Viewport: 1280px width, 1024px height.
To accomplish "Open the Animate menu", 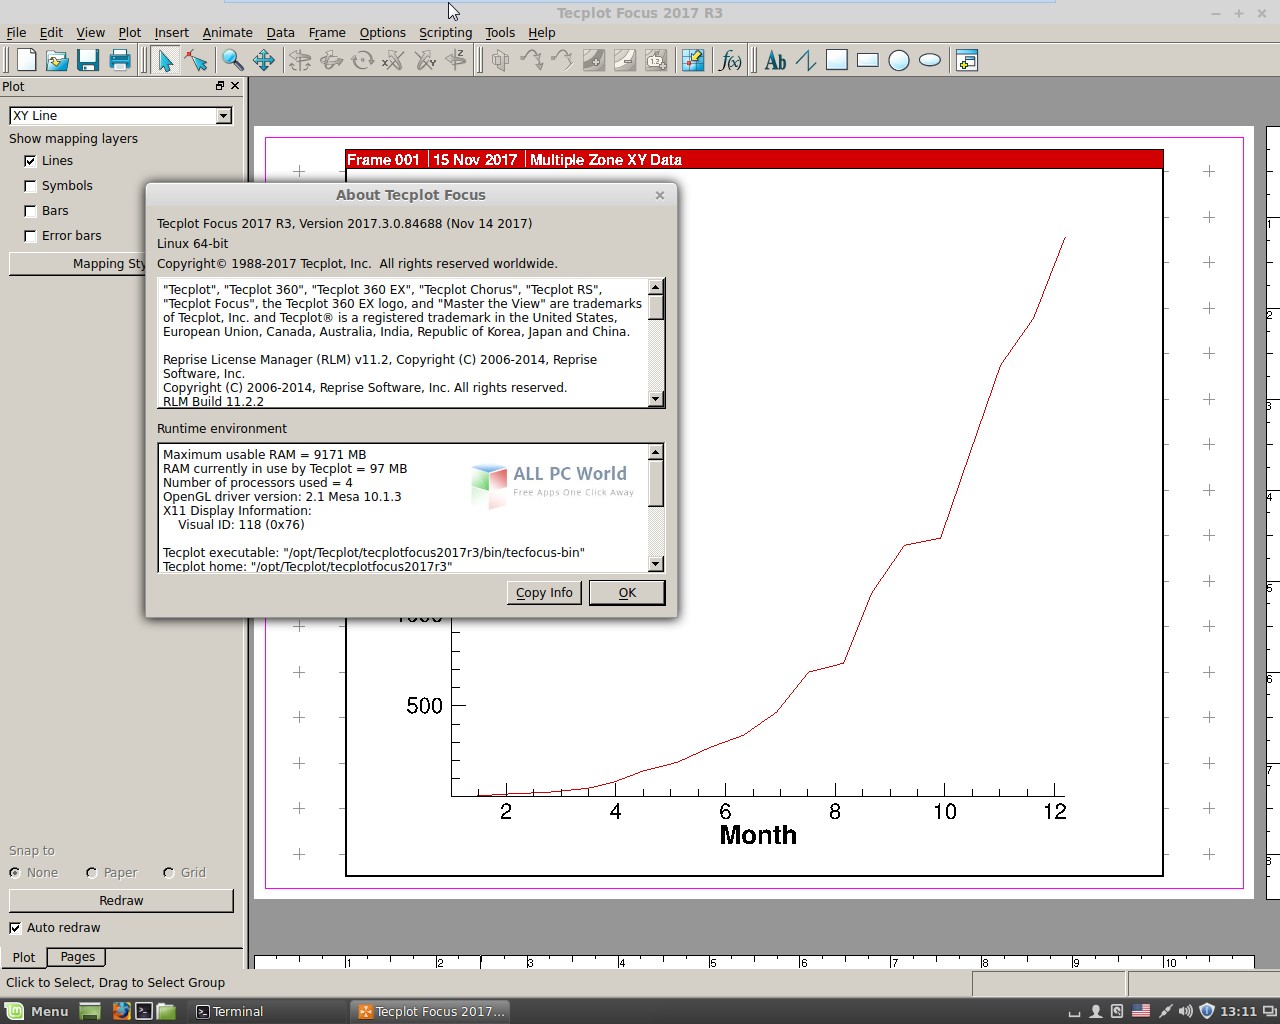I will 227,32.
